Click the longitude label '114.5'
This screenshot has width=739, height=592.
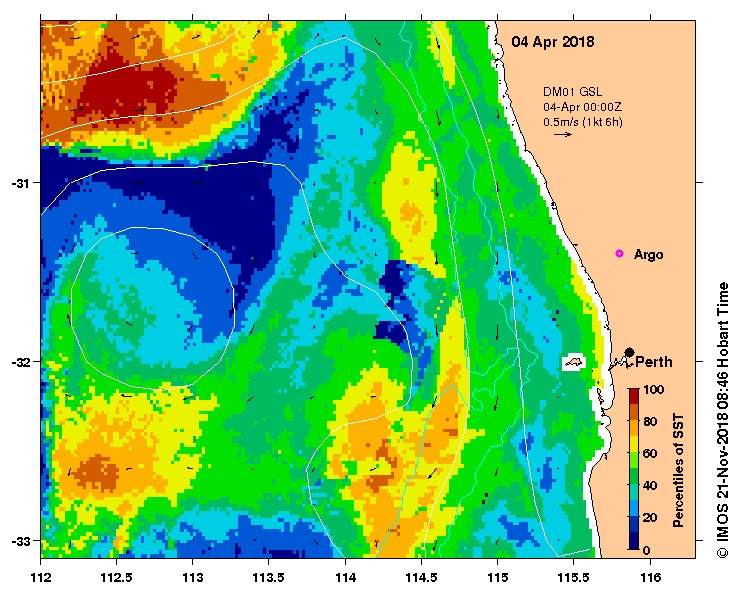(x=421, y=577)
